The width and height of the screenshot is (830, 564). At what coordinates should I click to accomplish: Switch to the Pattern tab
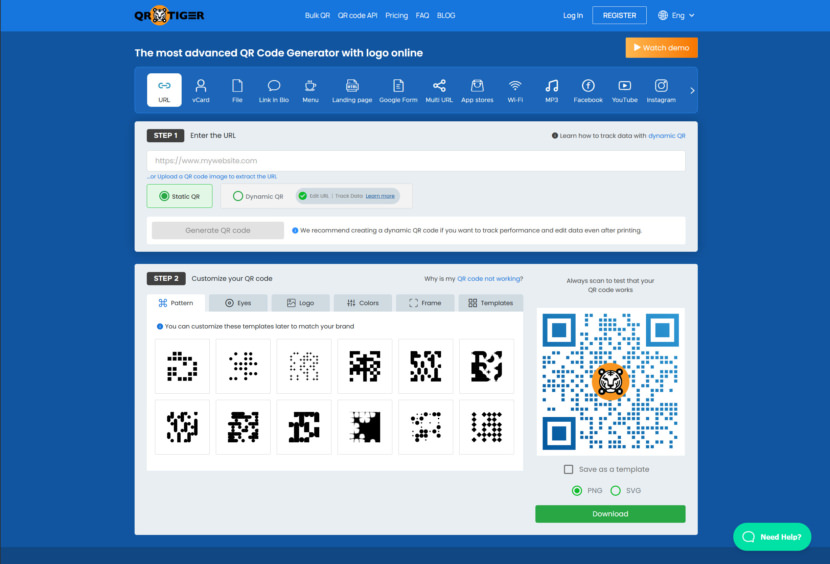176,303
